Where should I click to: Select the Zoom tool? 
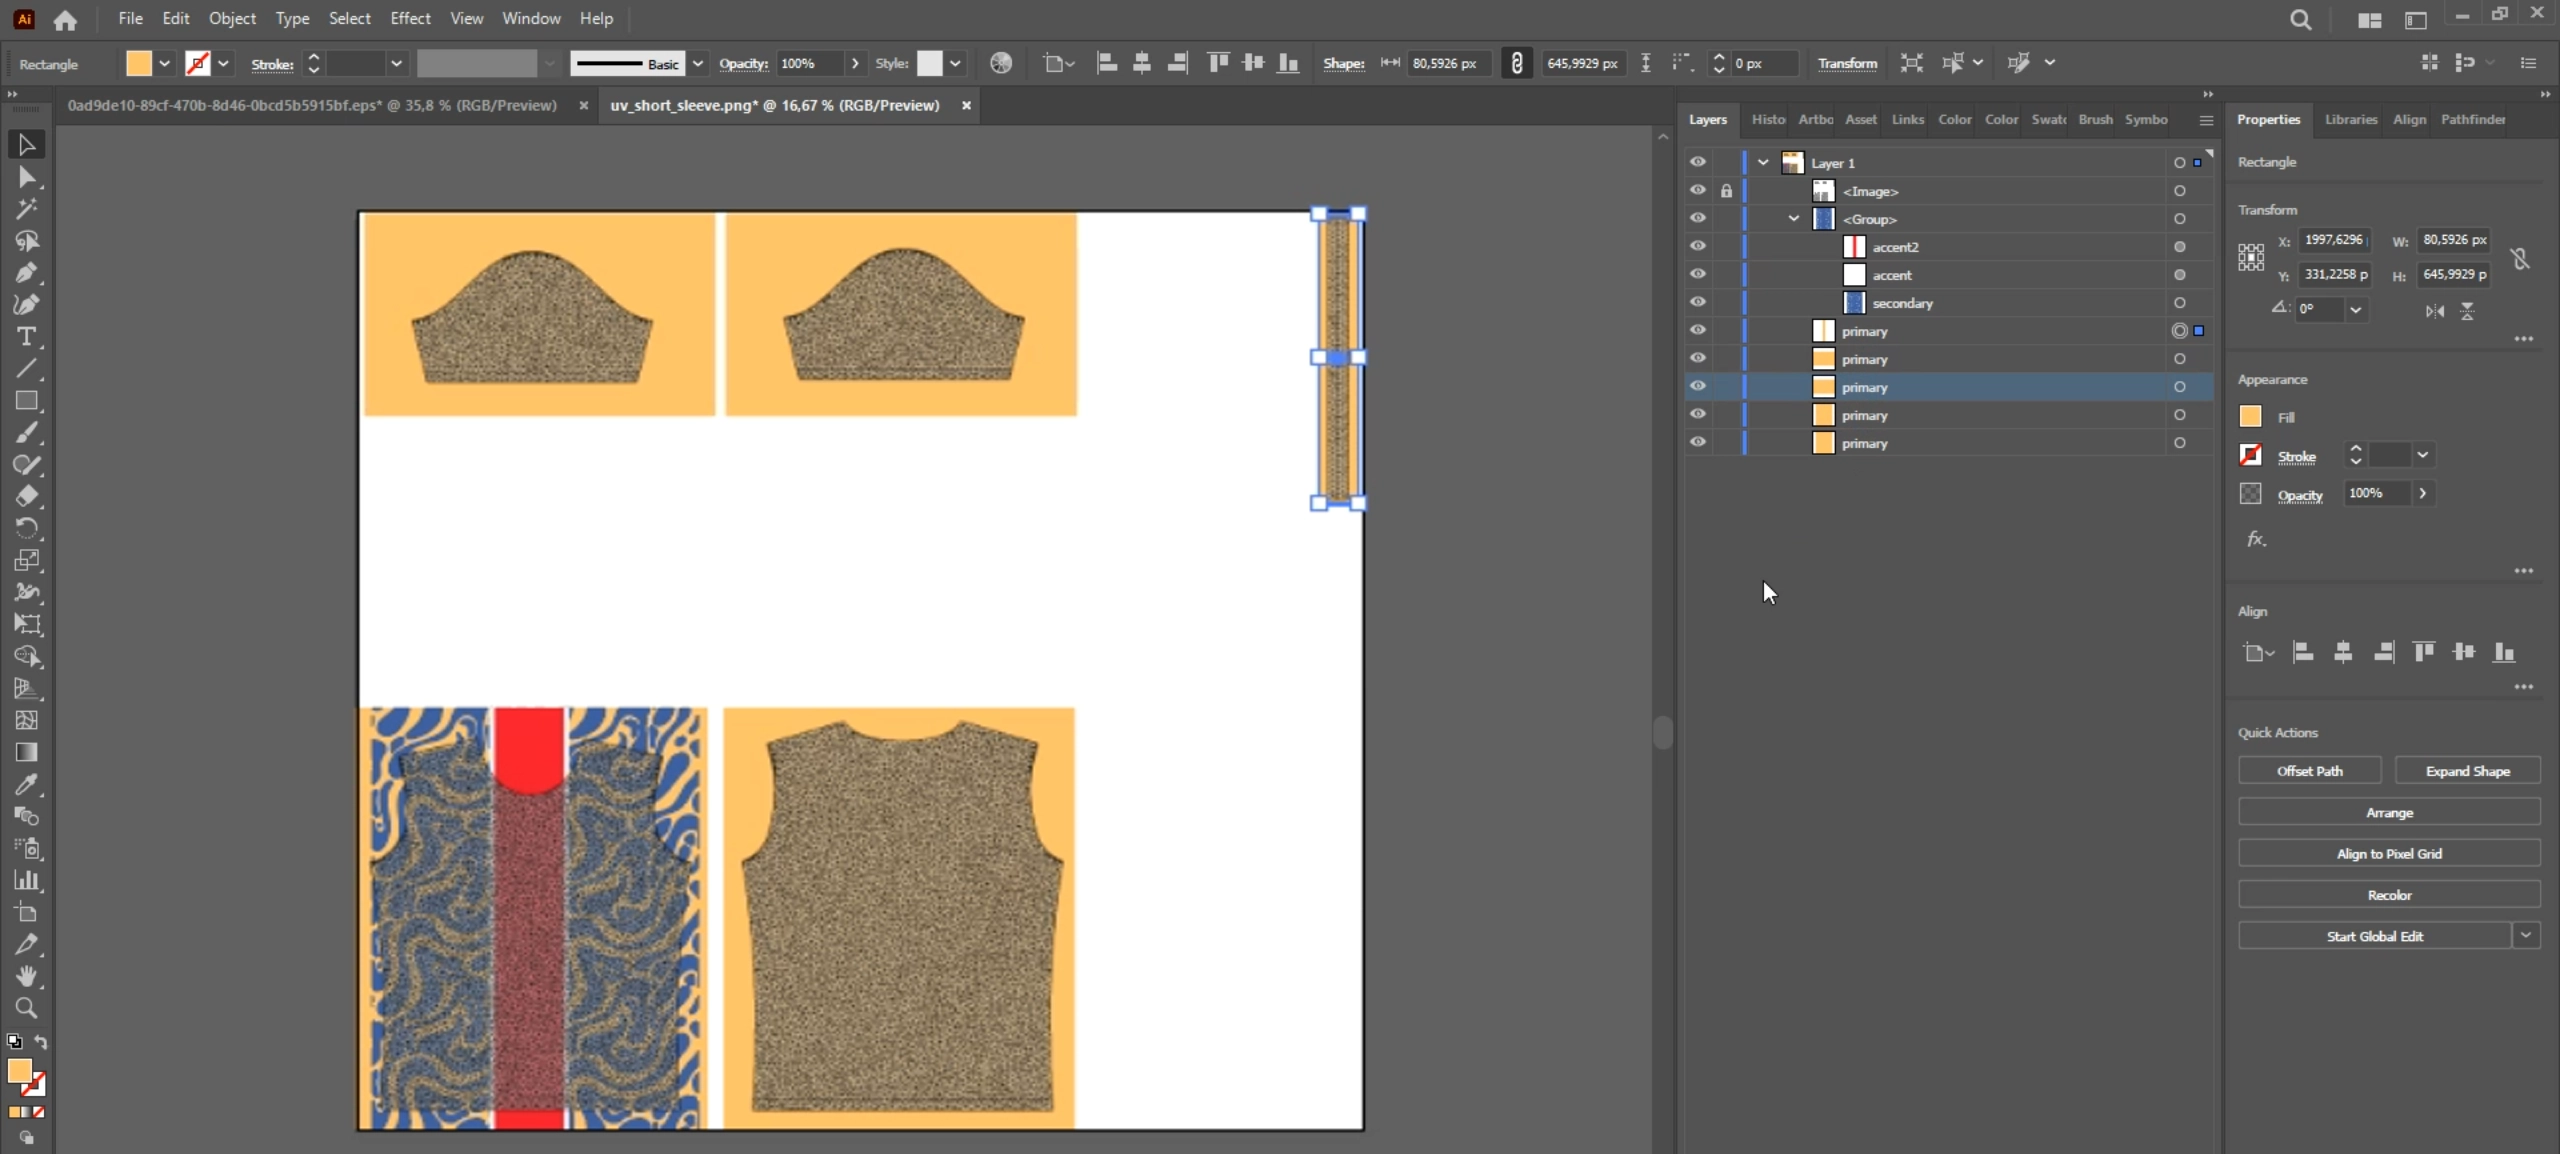[26, 1009]
